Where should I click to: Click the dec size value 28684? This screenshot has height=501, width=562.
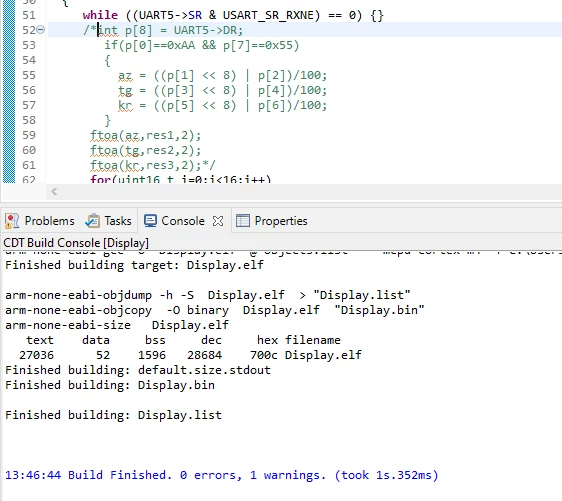204,355
